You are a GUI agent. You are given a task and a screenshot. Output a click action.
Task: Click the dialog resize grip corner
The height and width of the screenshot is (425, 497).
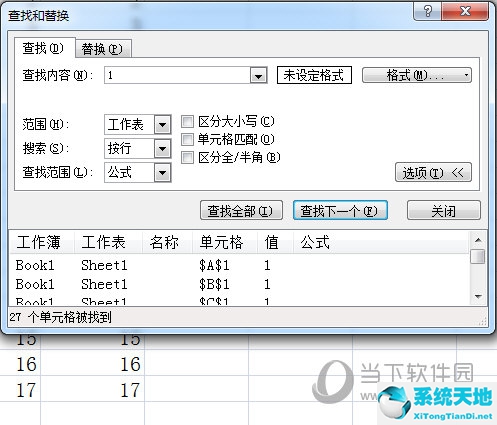pyautogui.click(x=482, y=322)
